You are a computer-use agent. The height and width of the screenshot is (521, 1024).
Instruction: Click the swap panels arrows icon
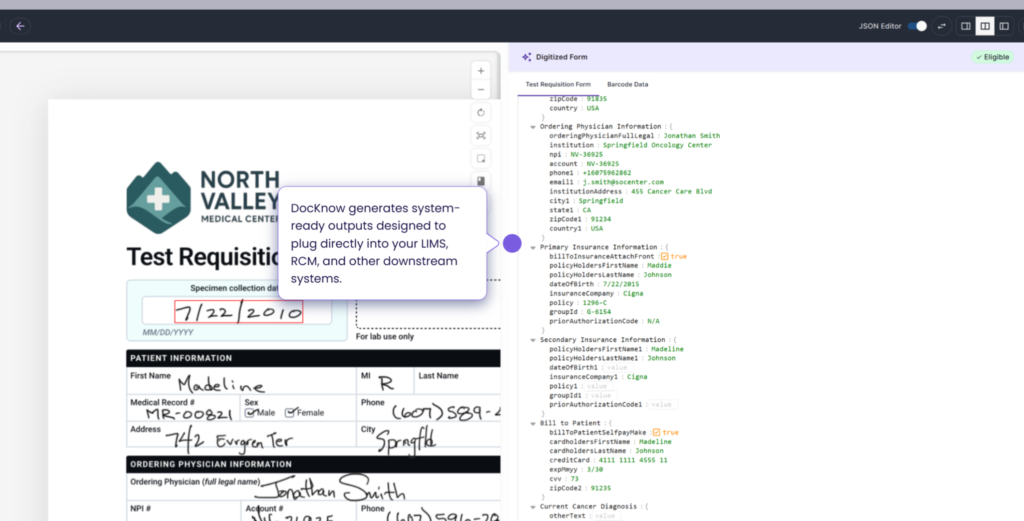click(941, 26)
